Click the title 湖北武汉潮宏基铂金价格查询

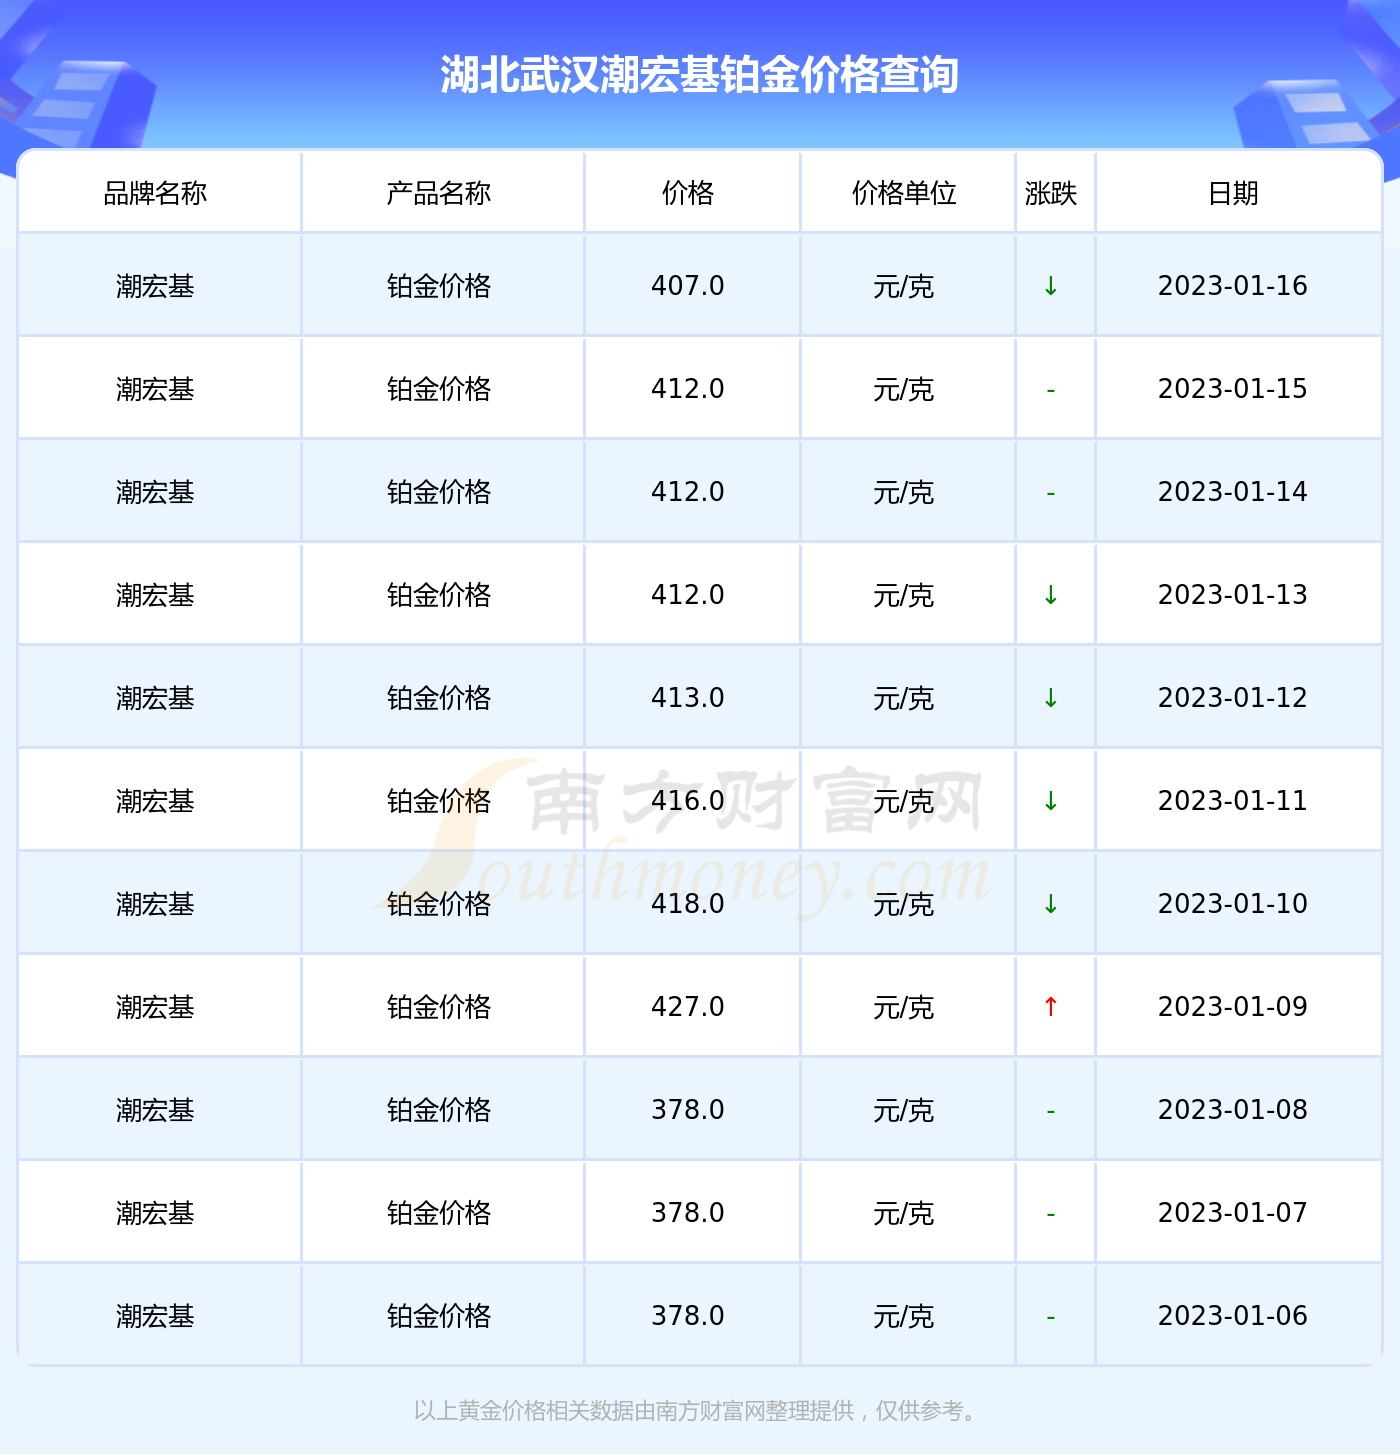[x=699, y=75]
